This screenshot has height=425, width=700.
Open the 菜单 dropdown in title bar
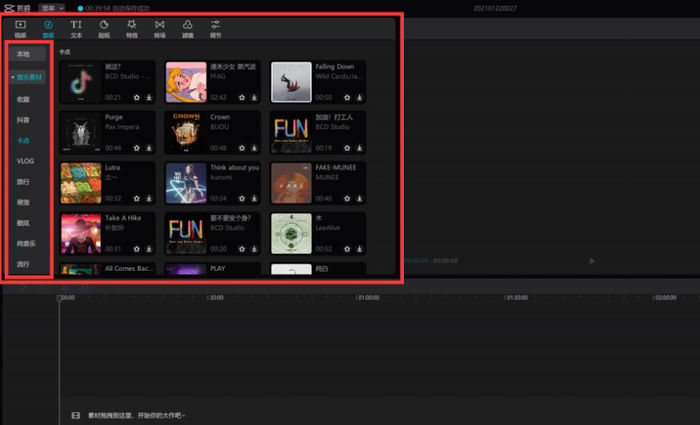(52, 7)
